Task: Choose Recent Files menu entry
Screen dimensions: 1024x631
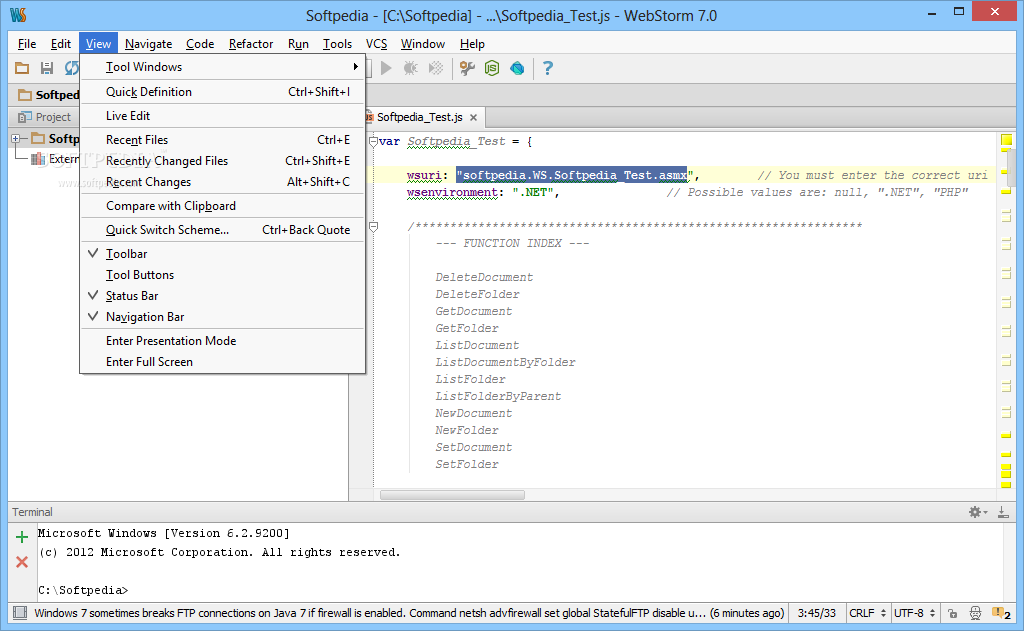Action: pos(222,140)
